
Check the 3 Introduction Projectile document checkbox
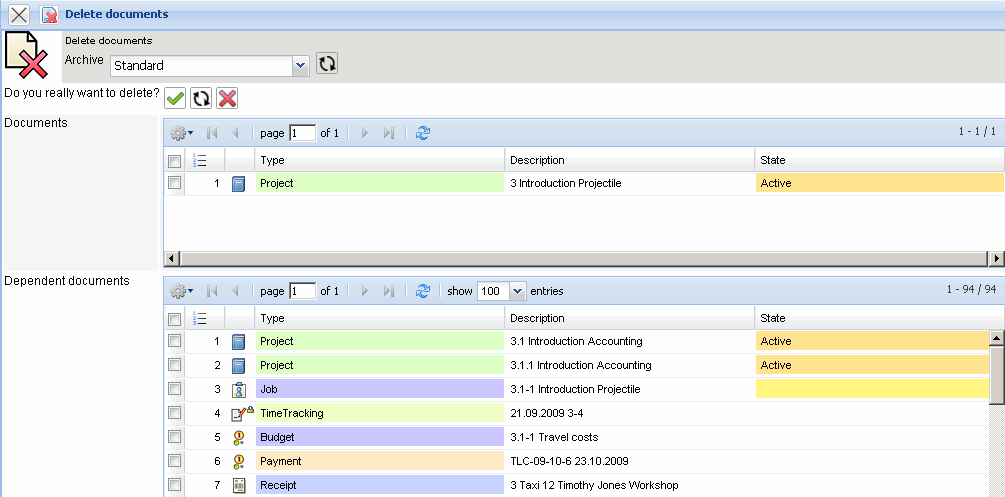[175, 183]
